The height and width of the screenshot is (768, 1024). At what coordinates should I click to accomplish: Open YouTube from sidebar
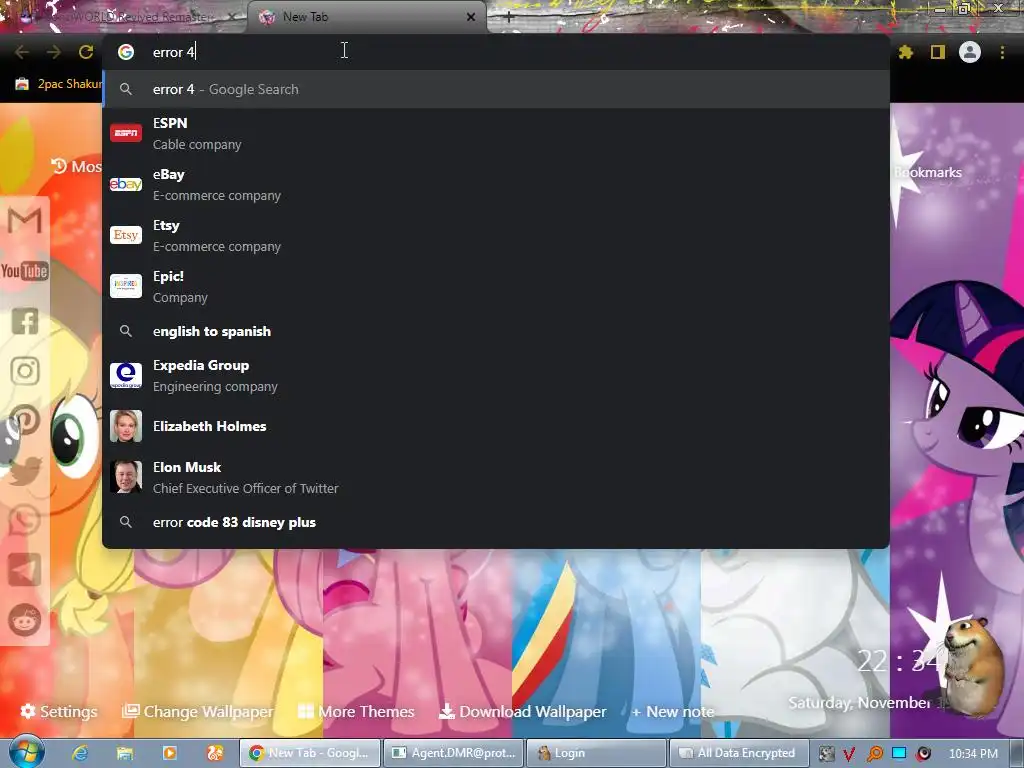pos(25,271)
